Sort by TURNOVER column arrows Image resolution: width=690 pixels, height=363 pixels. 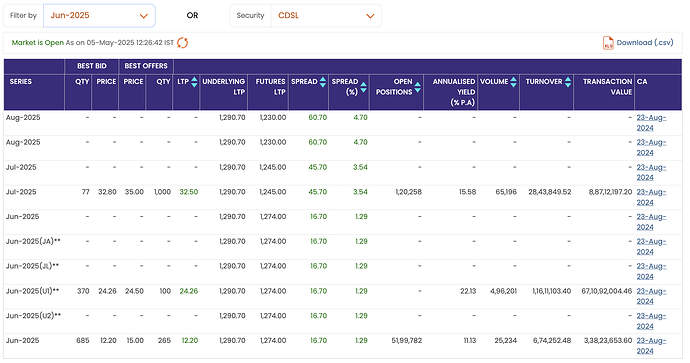coord(568,82)
